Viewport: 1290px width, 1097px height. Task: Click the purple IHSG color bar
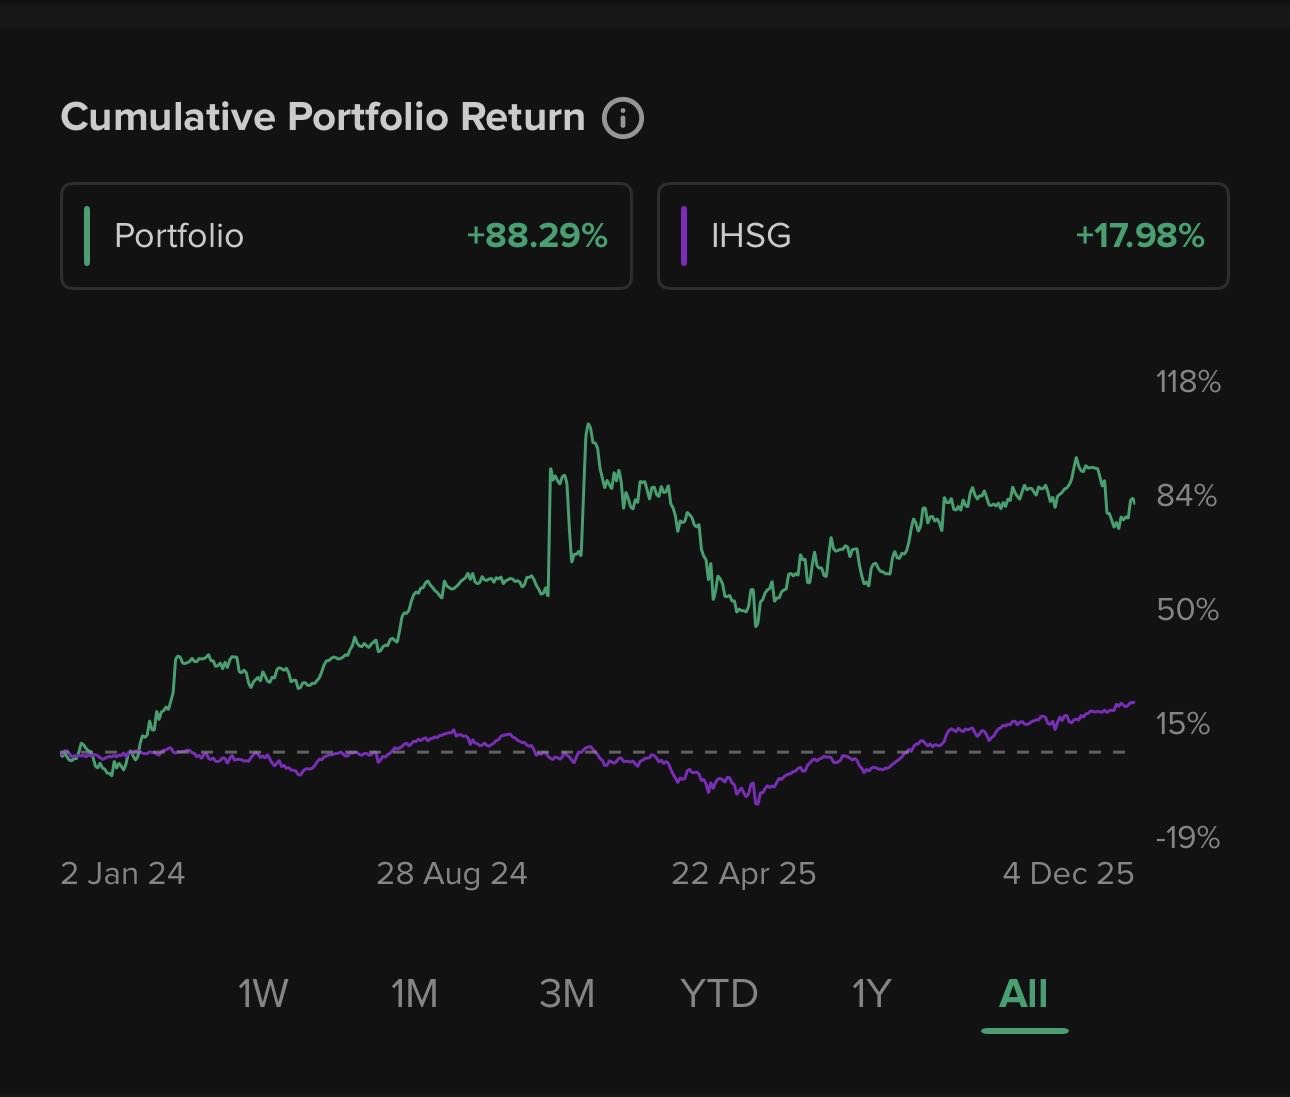pyautogui.click(x=684, y=236)
